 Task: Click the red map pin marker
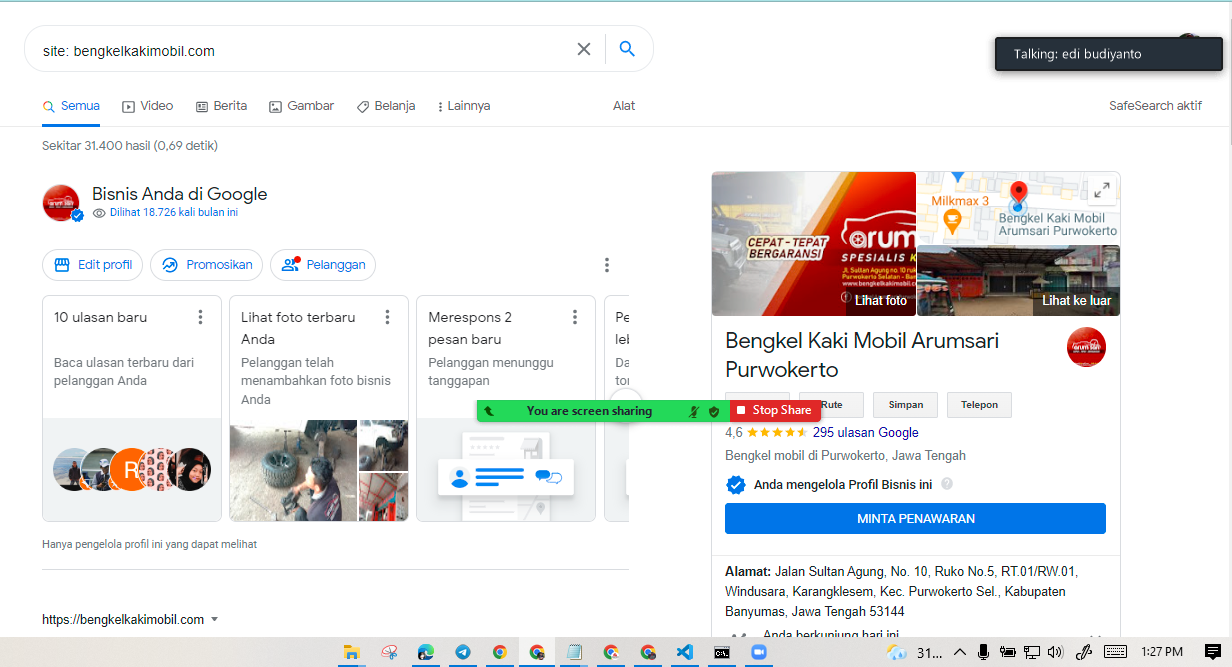[x=1018, y=194]
